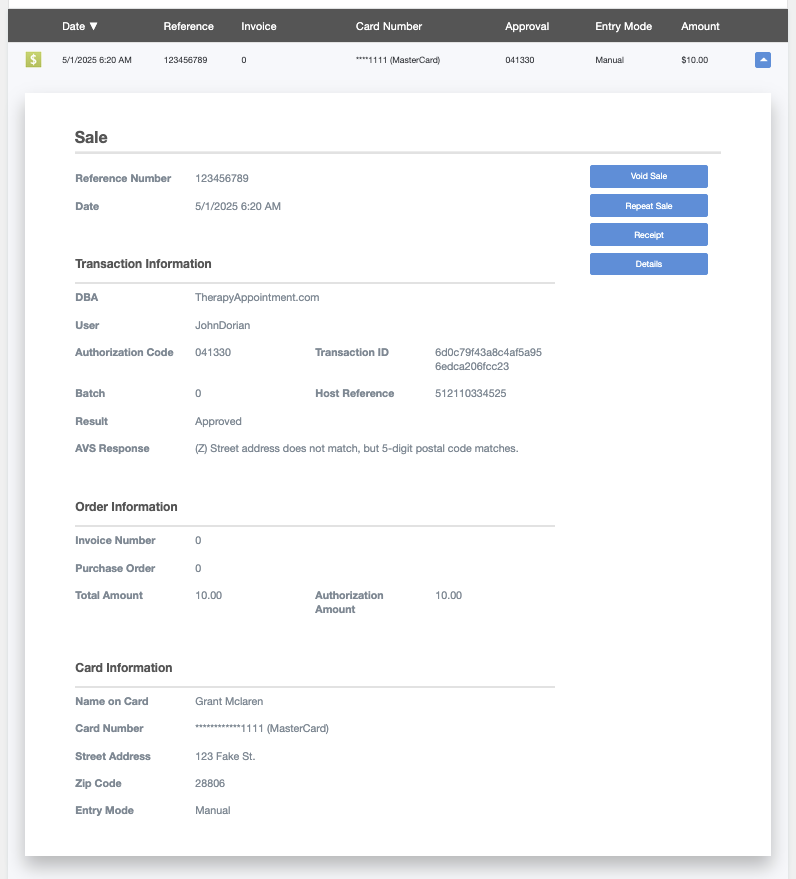Click the Card Information heading

(123, 668)
